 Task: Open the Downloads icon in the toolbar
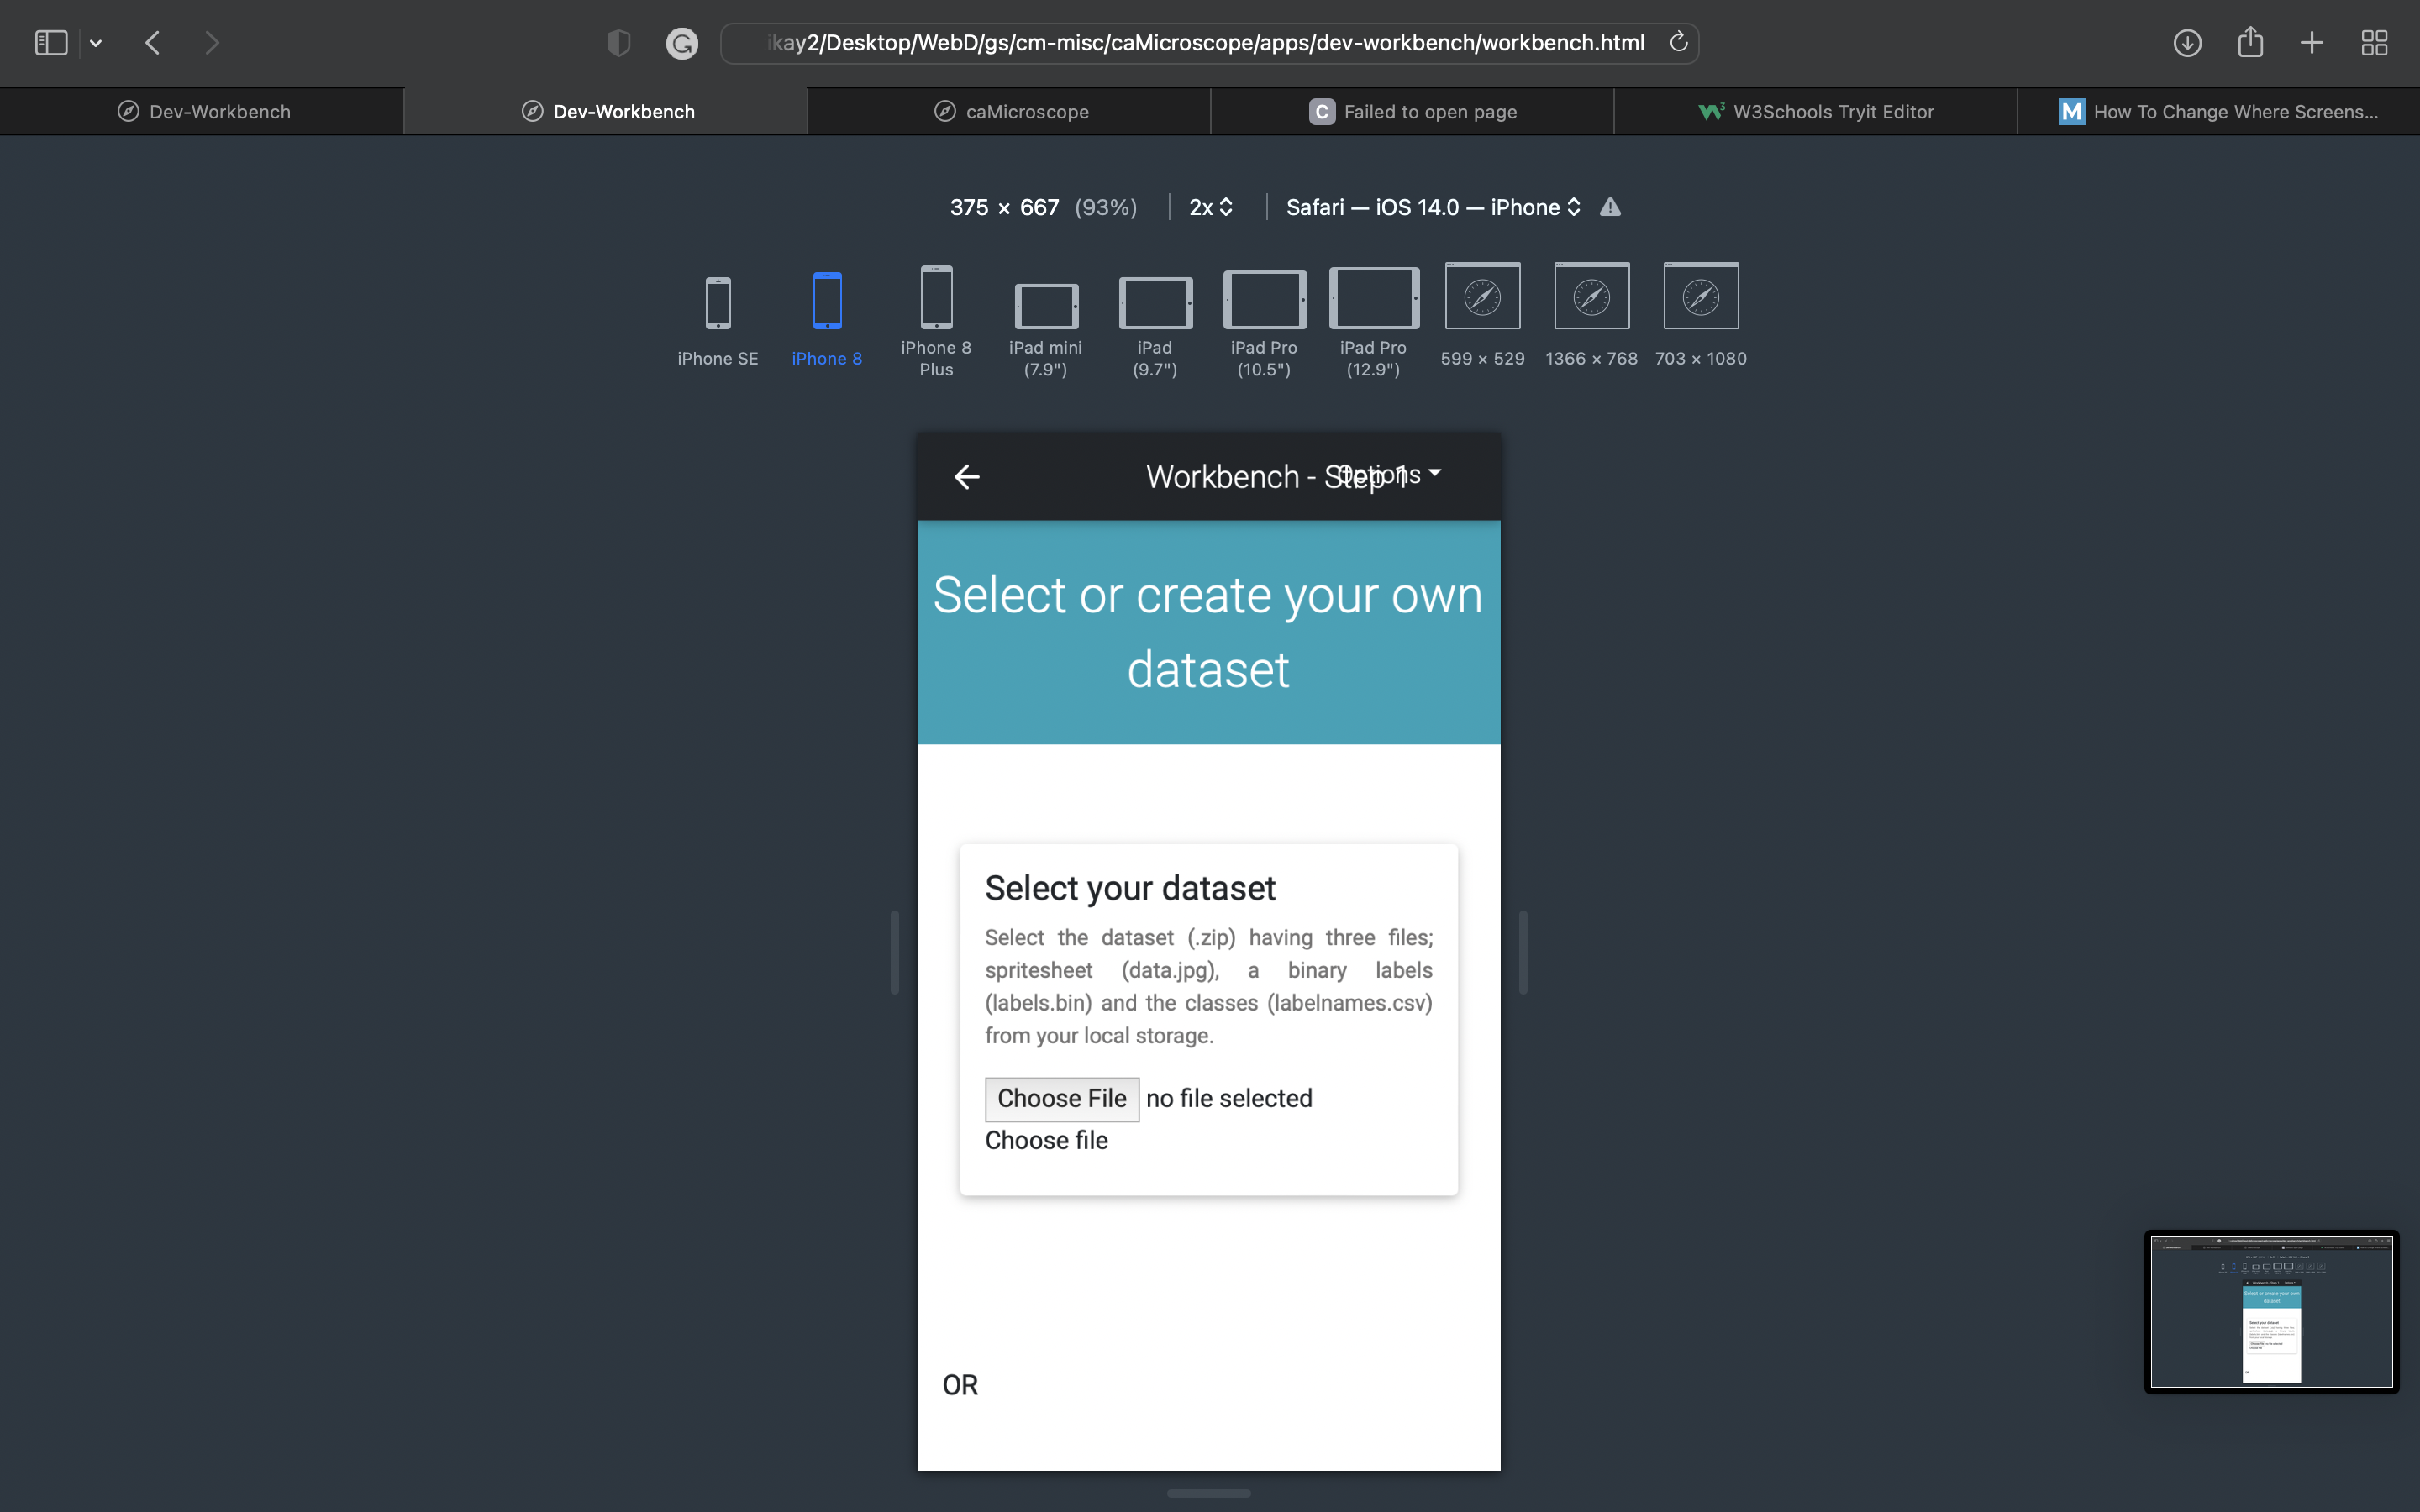coord(2188,42)
